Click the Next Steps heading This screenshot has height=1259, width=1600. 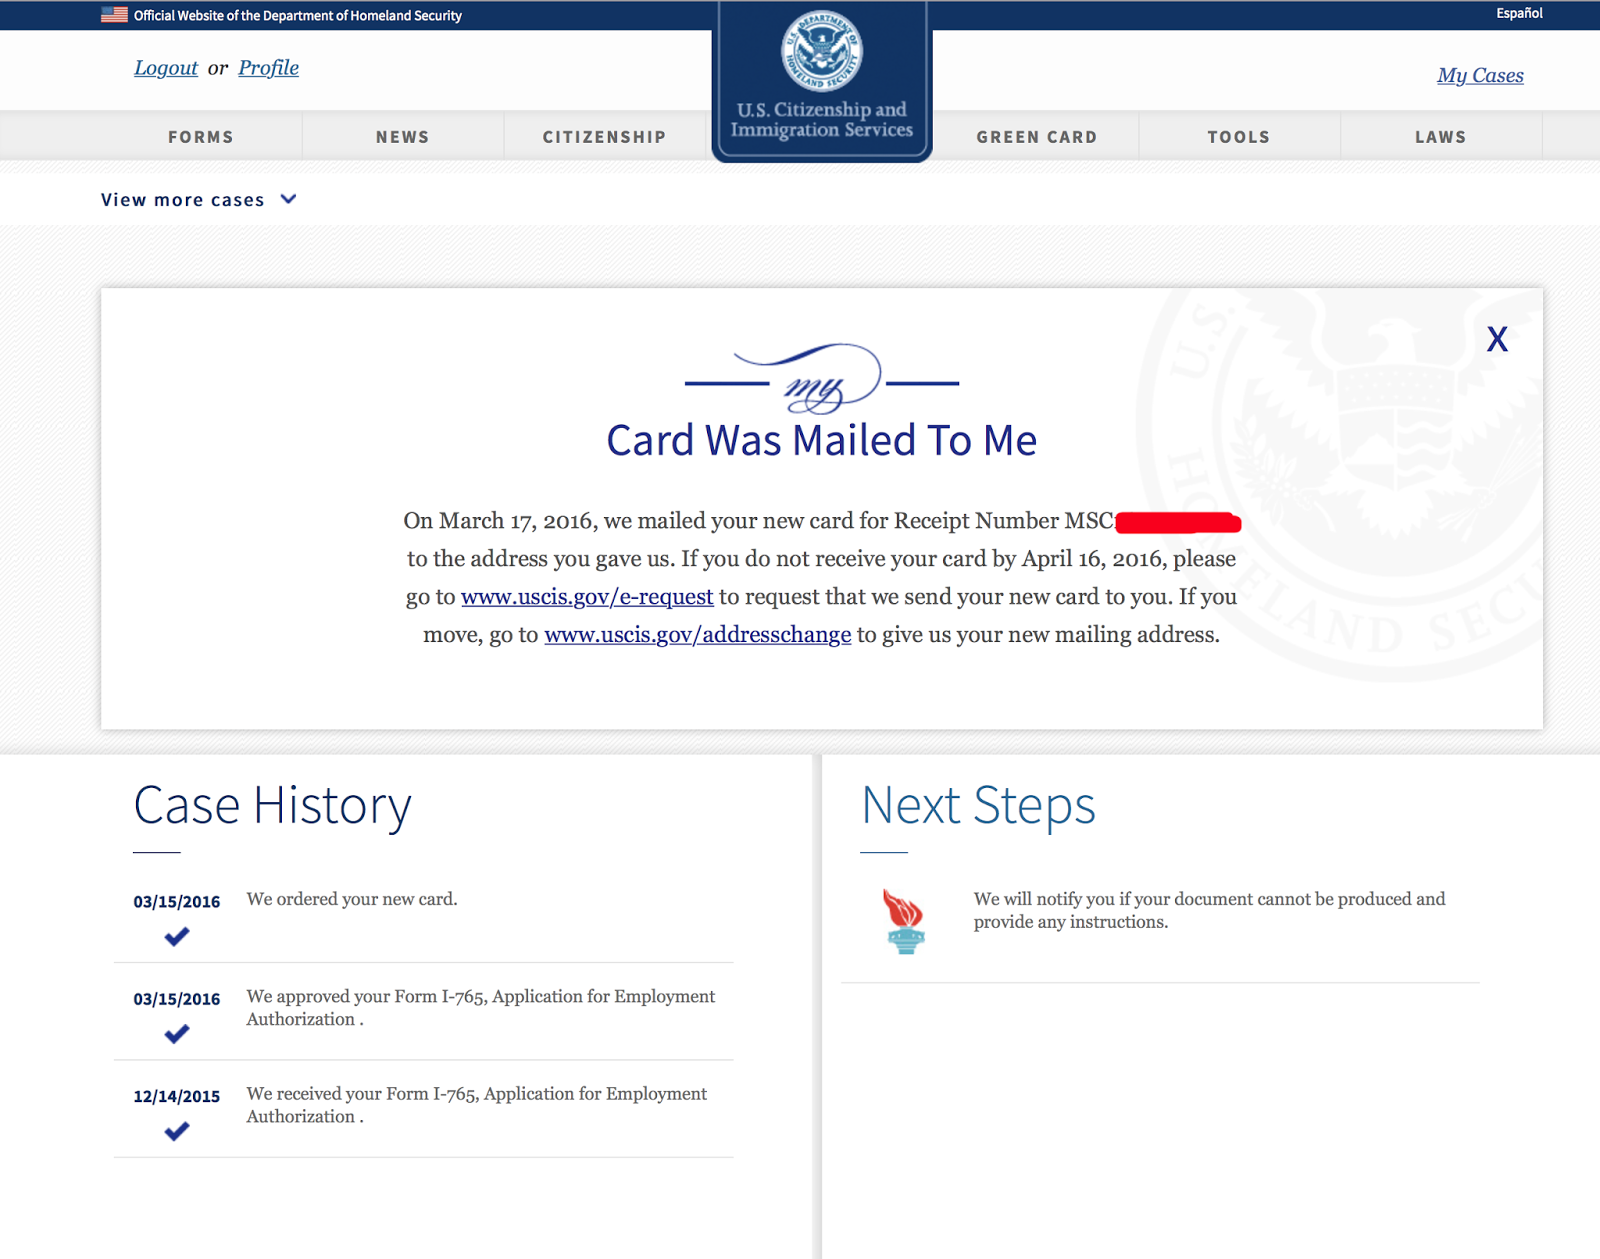(978, 806)
